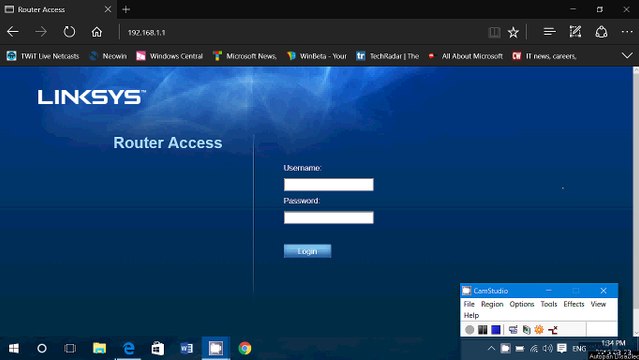Open a new browser tab
639x360 pixels.
126,9
